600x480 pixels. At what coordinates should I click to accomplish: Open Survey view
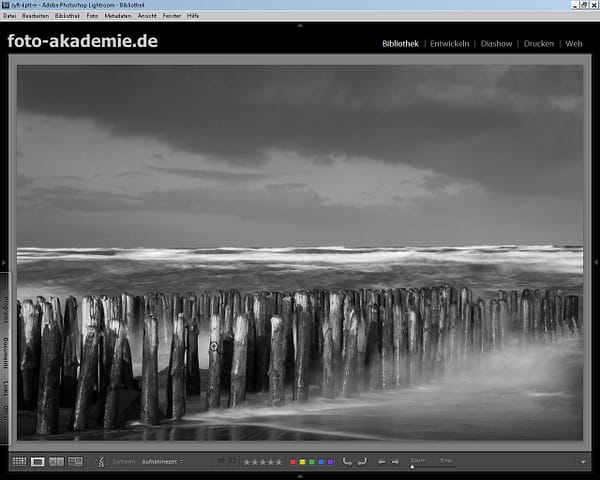pos(75,462)
